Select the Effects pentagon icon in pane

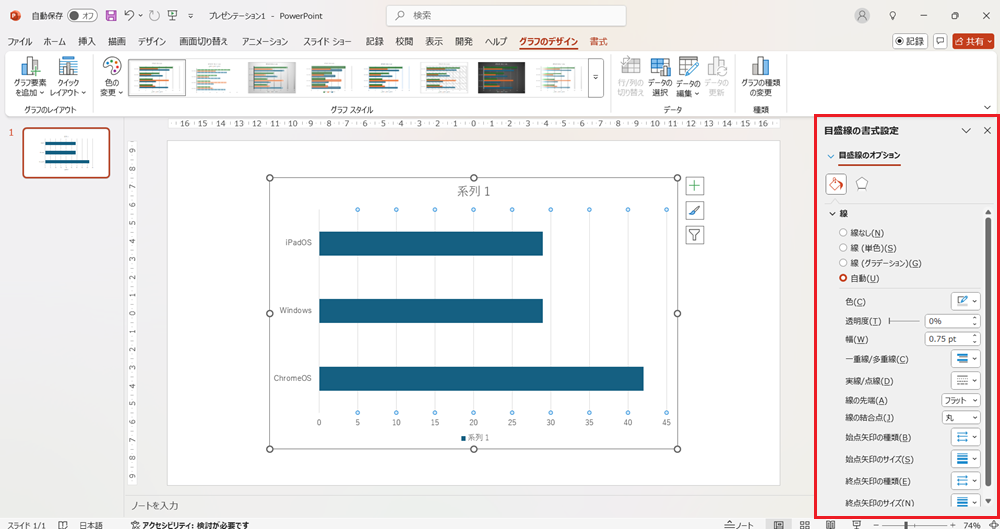(862, 184)
